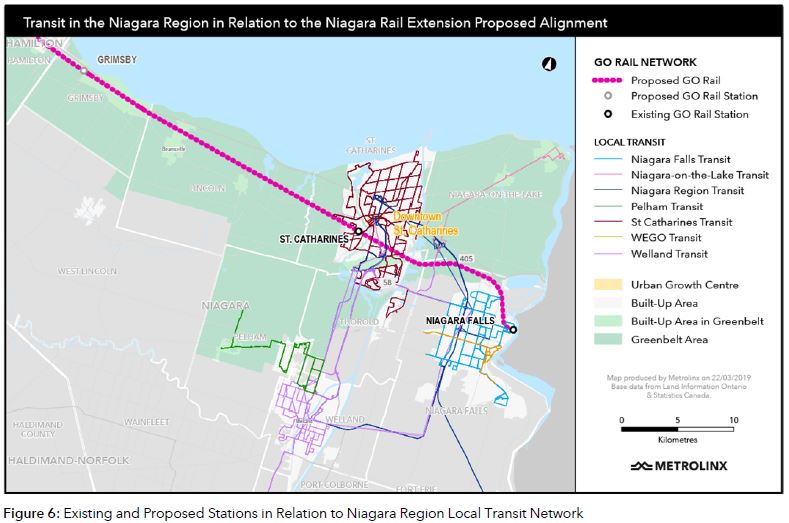789x523 pixels.
Task: Select the St. Catharines station marker on map
Action: click(358, 231)
